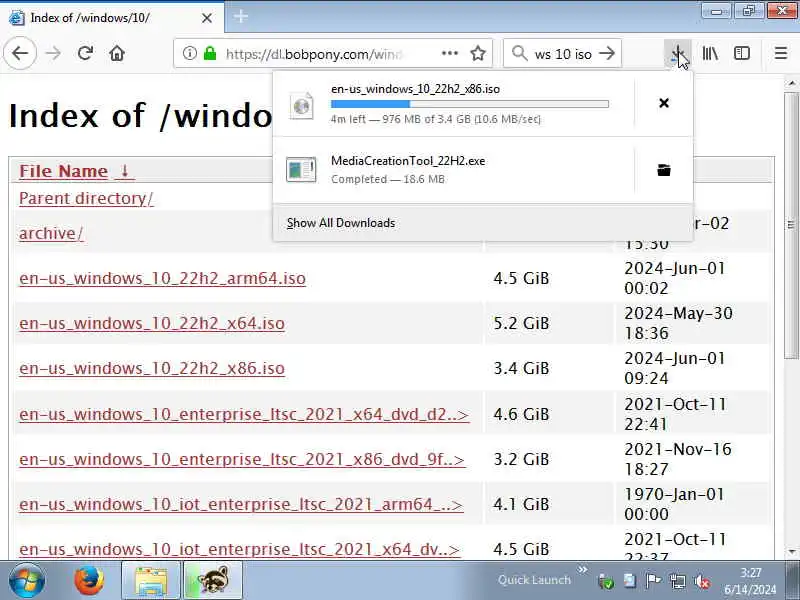
Task: Download en-us_windows_10_22h2_arm64.iso
Action: coord(162,279)
